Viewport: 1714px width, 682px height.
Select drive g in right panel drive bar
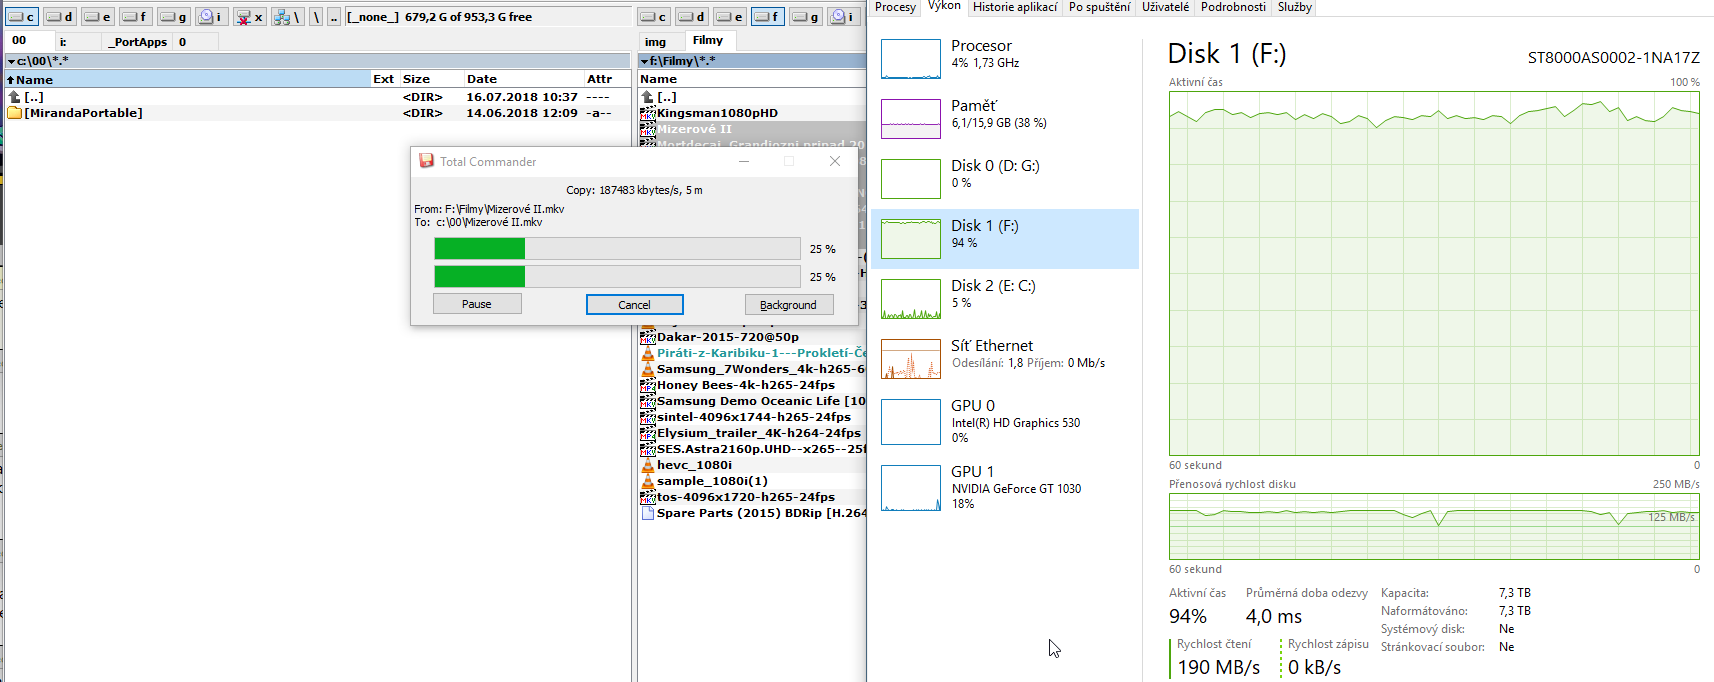pyautogui.click(x=806, y=16)
